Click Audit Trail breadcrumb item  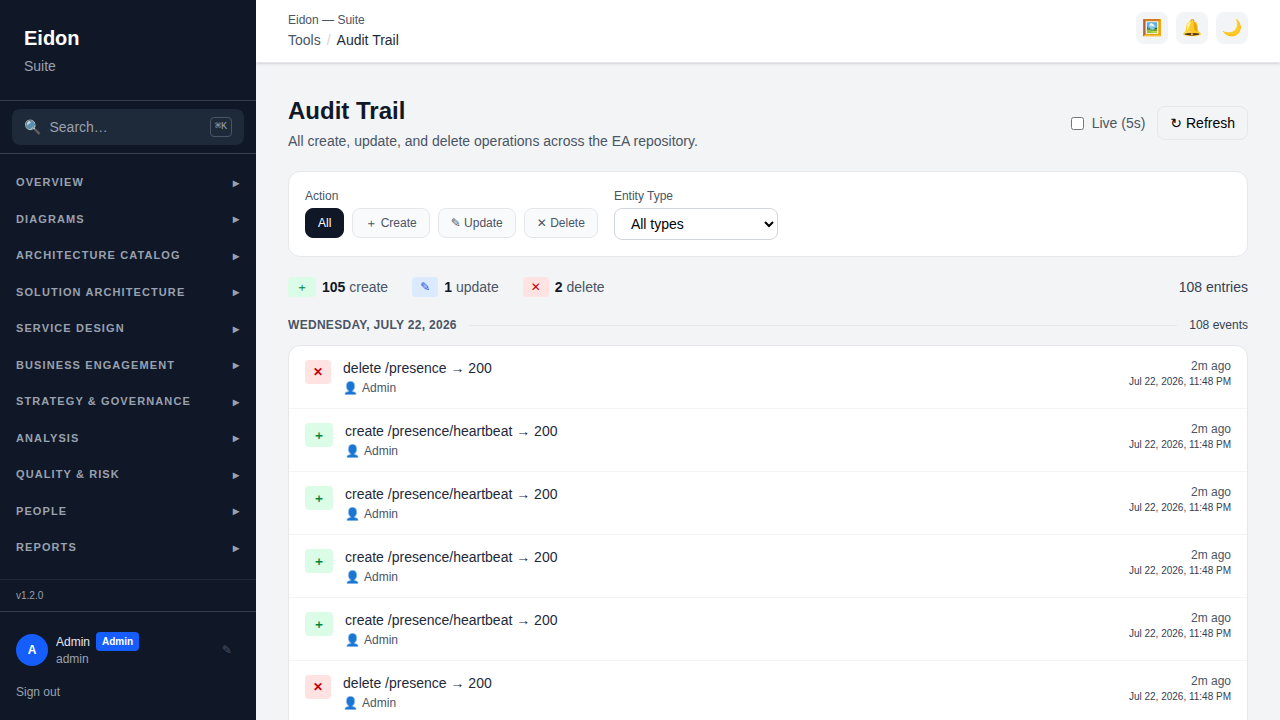click(367, 40)
